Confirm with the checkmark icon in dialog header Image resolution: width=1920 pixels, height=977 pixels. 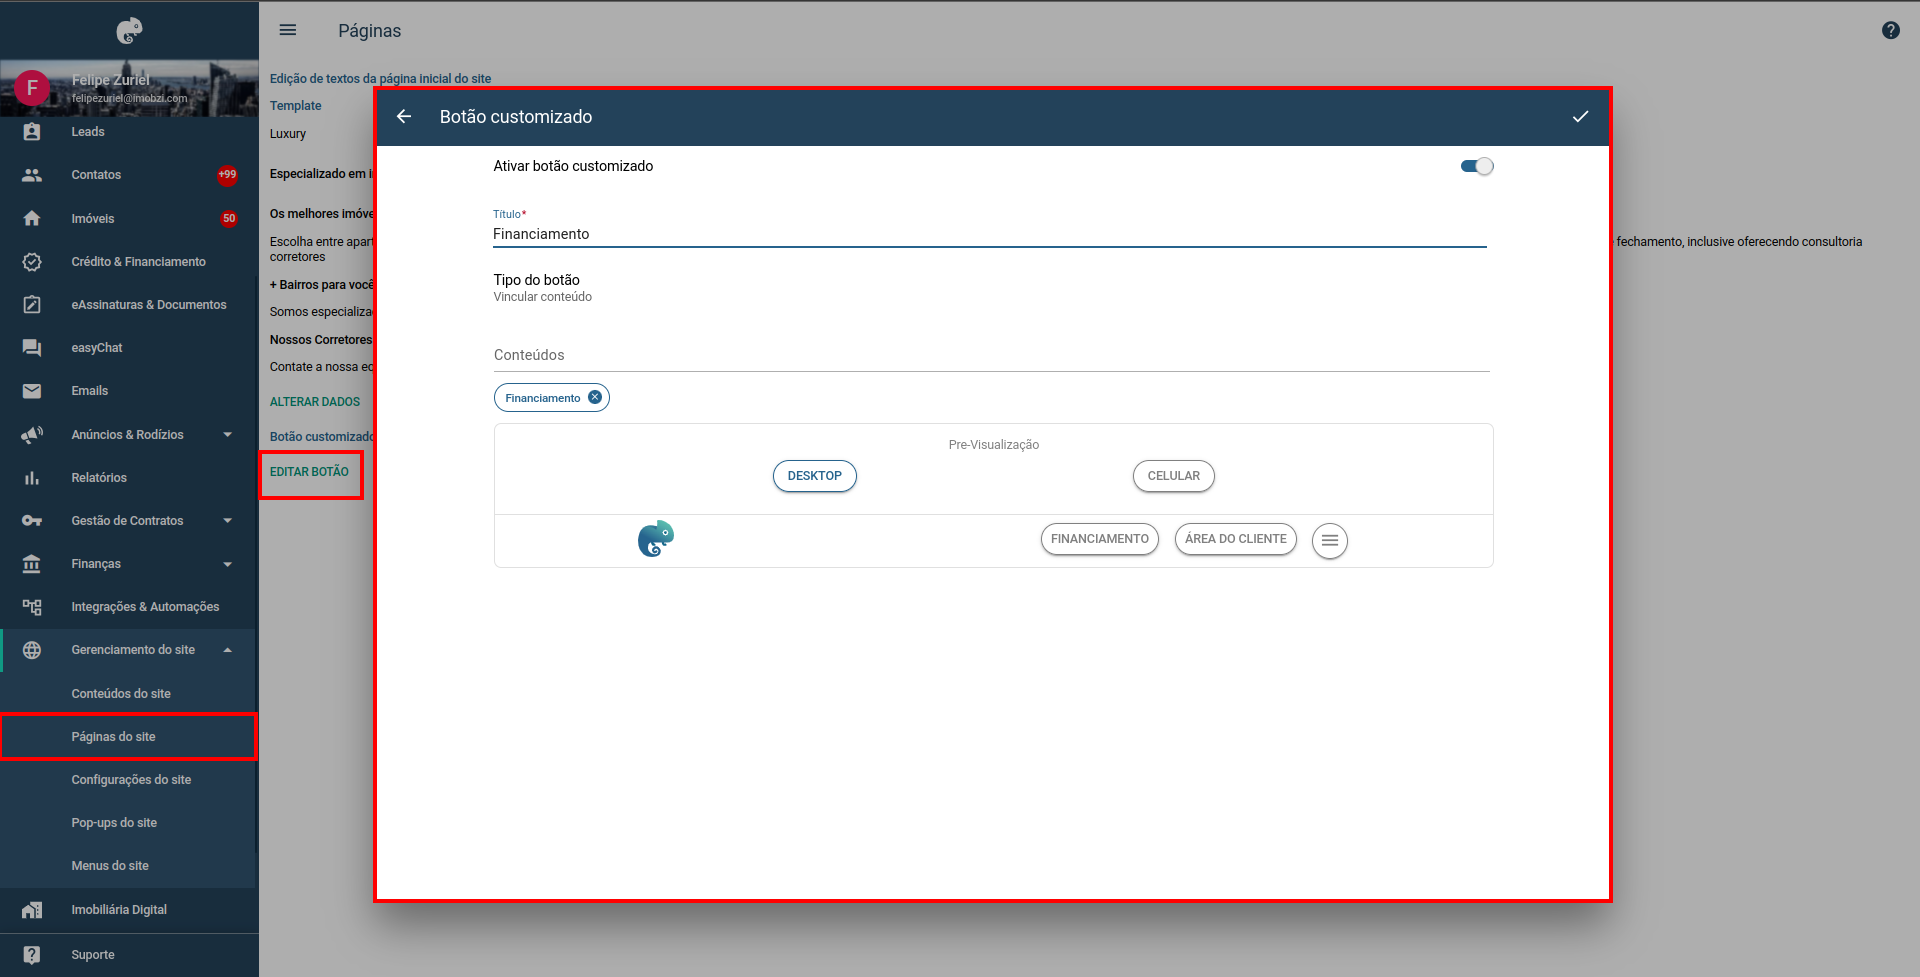coord(1580,117)
